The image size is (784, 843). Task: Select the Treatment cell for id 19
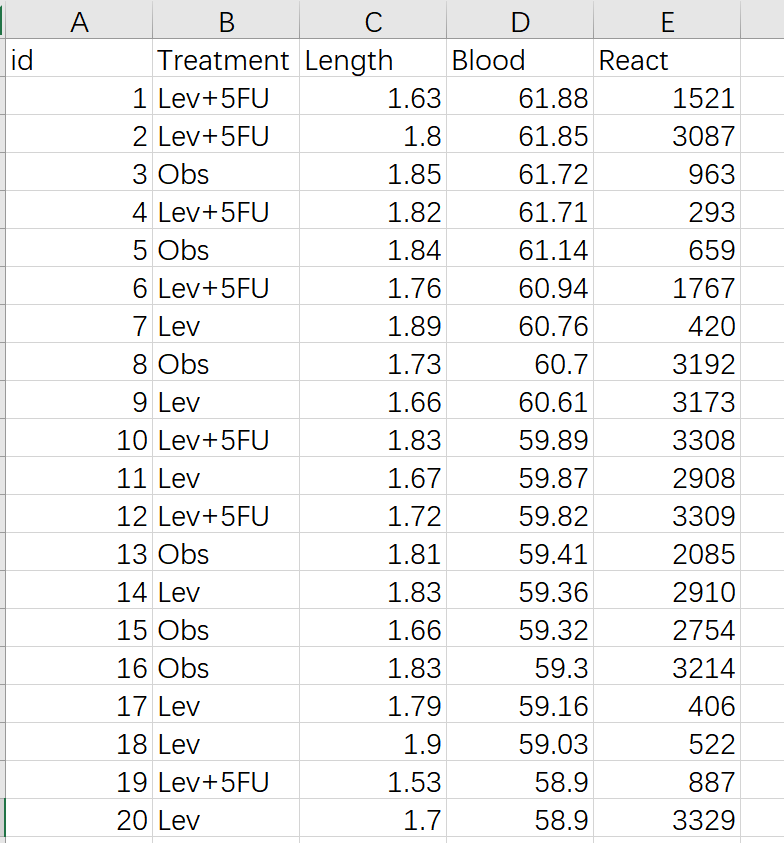coord(226,782)
